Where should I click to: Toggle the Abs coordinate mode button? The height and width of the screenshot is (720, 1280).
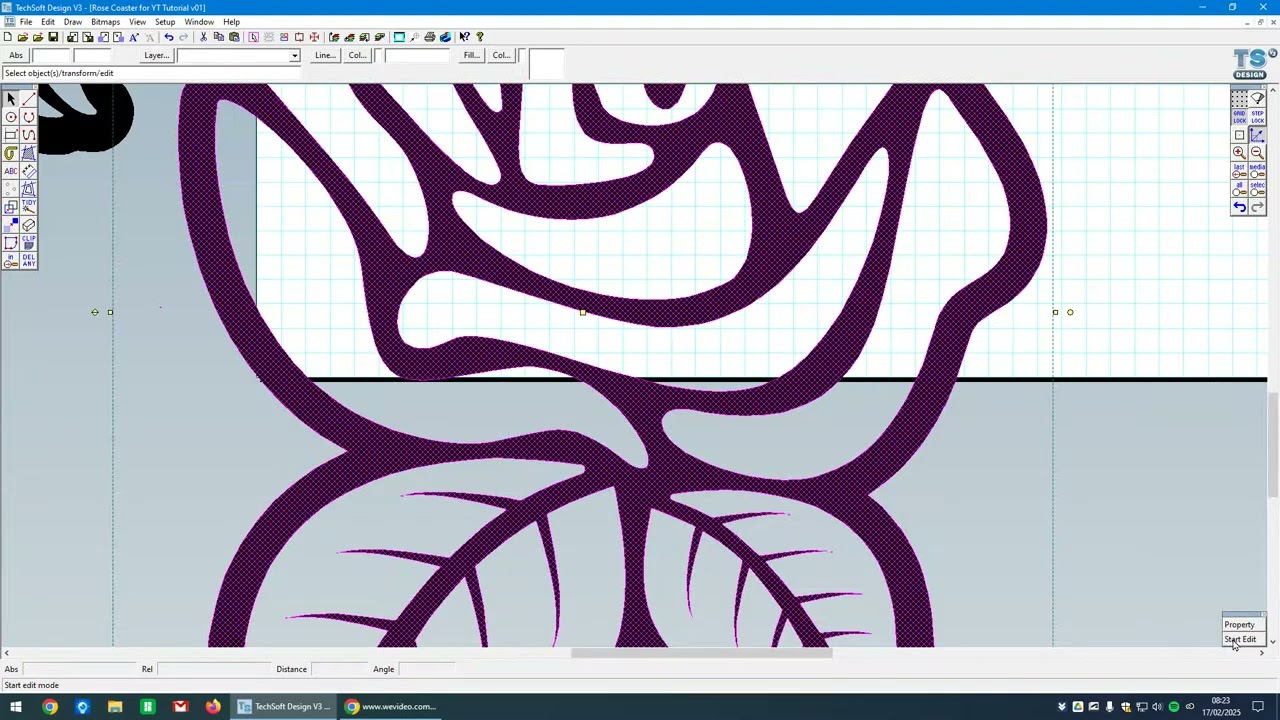tap(16, 56)
